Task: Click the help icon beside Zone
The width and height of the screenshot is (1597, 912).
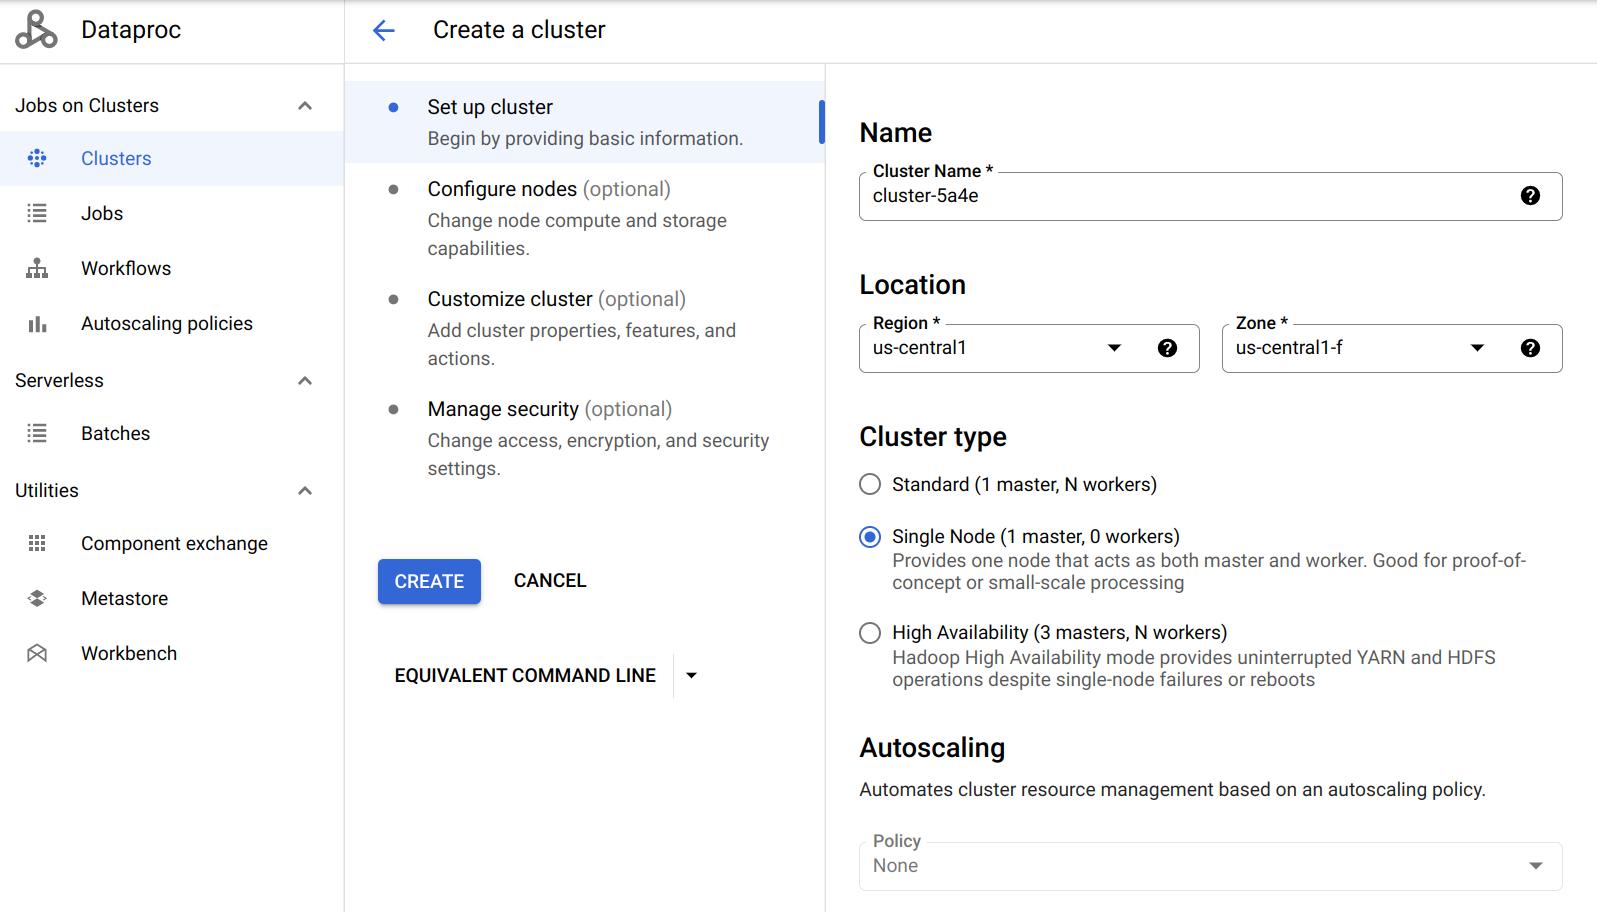Action: [1529, 348]
